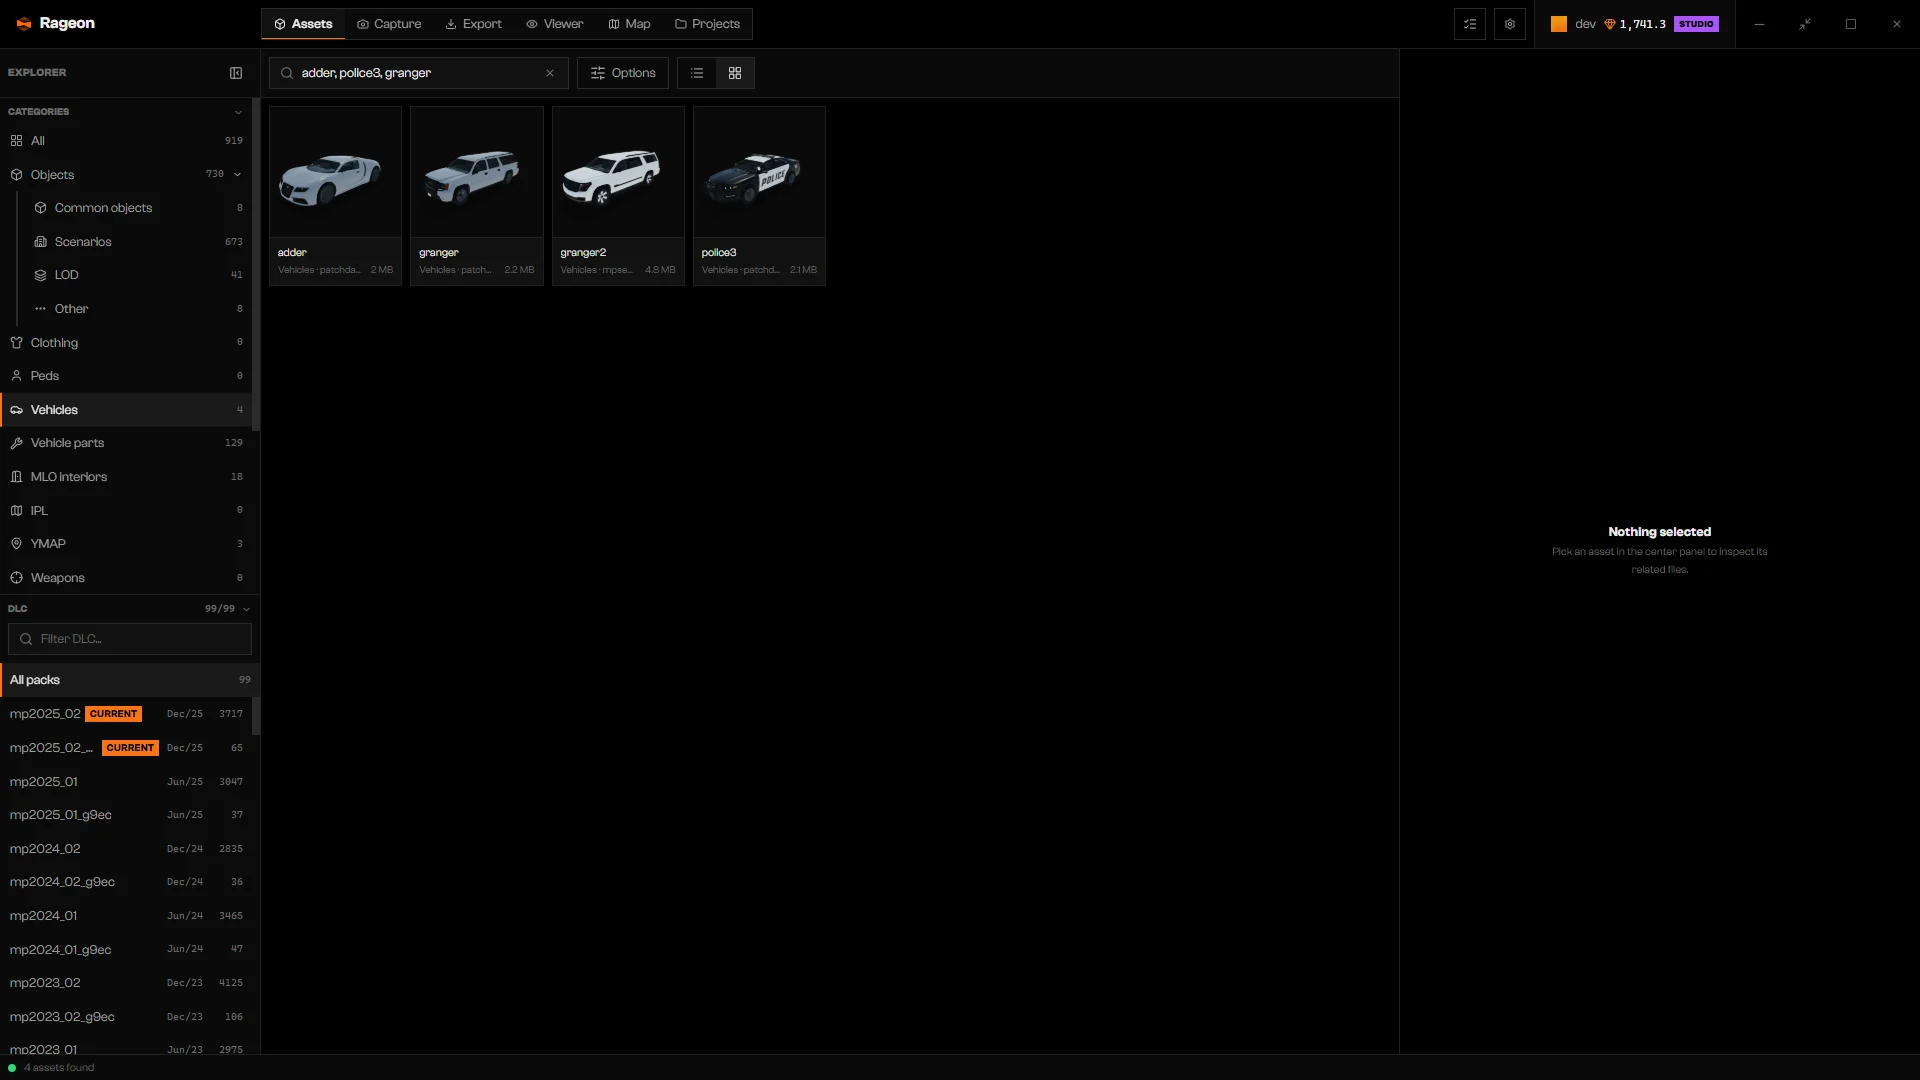Open settings gear icon
Viewport: 1920px width, 1080px height.
[1510, 24]
